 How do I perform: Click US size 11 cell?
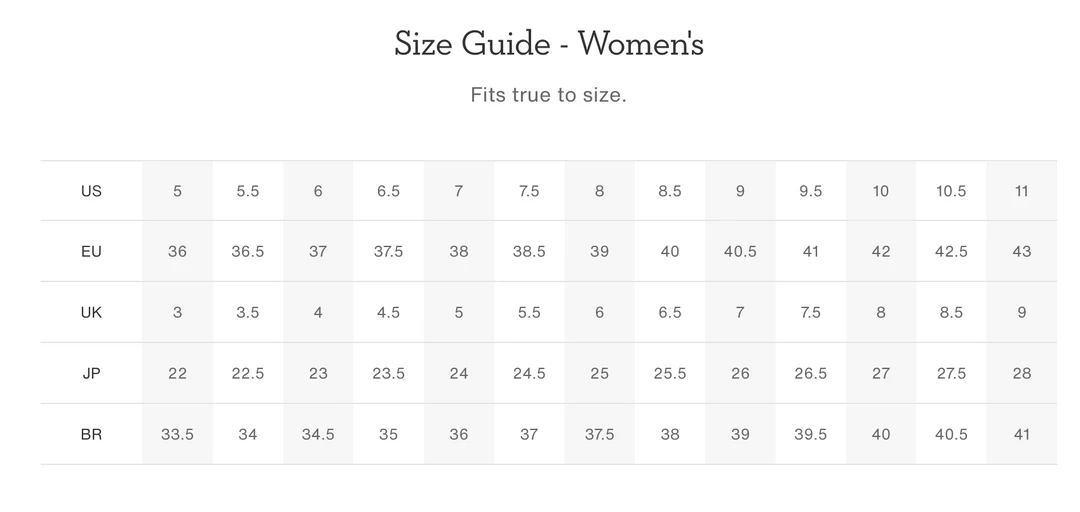tap(1021, 191)
